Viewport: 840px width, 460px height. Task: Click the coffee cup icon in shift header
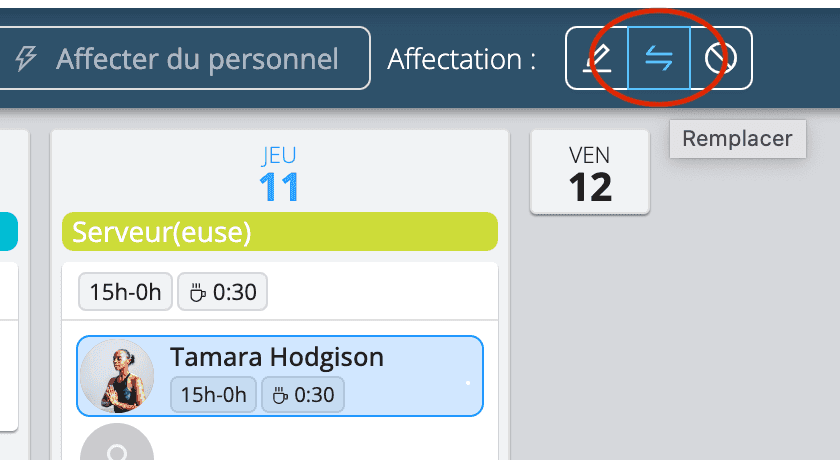point(198,293)
